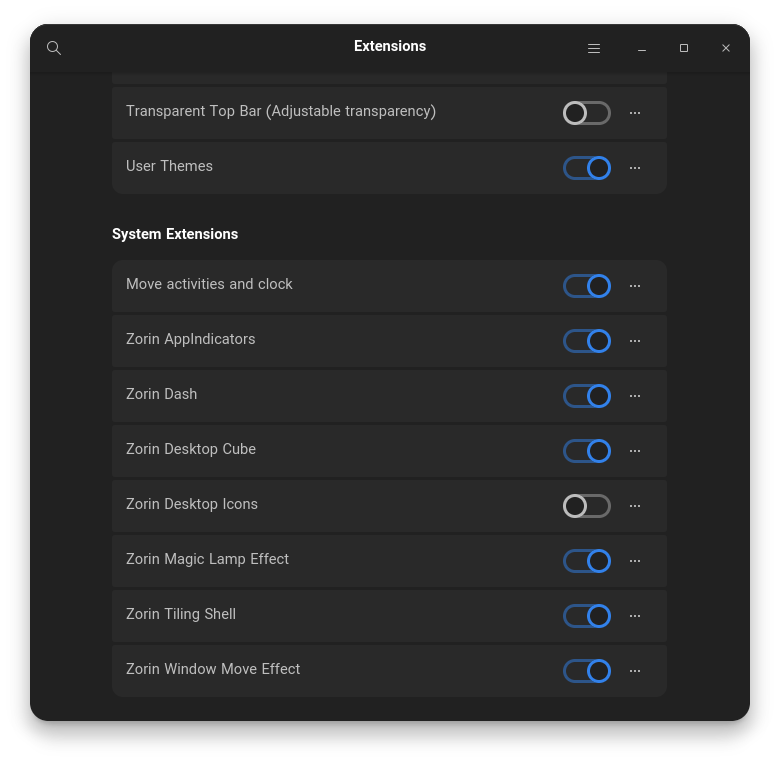Disable the User Themes toggle
Image resolution: width=780 pixels, height=762 pixels.
[587, 168]
